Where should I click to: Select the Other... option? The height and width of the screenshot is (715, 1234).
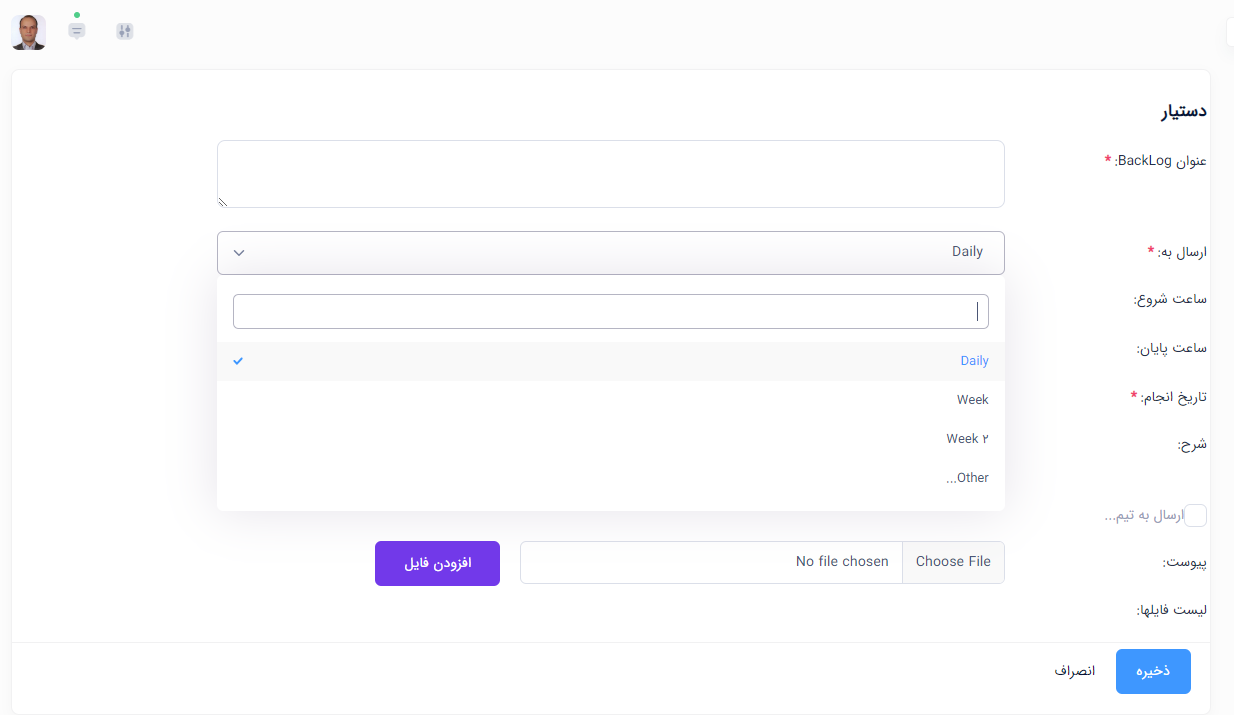pos(967,478)
